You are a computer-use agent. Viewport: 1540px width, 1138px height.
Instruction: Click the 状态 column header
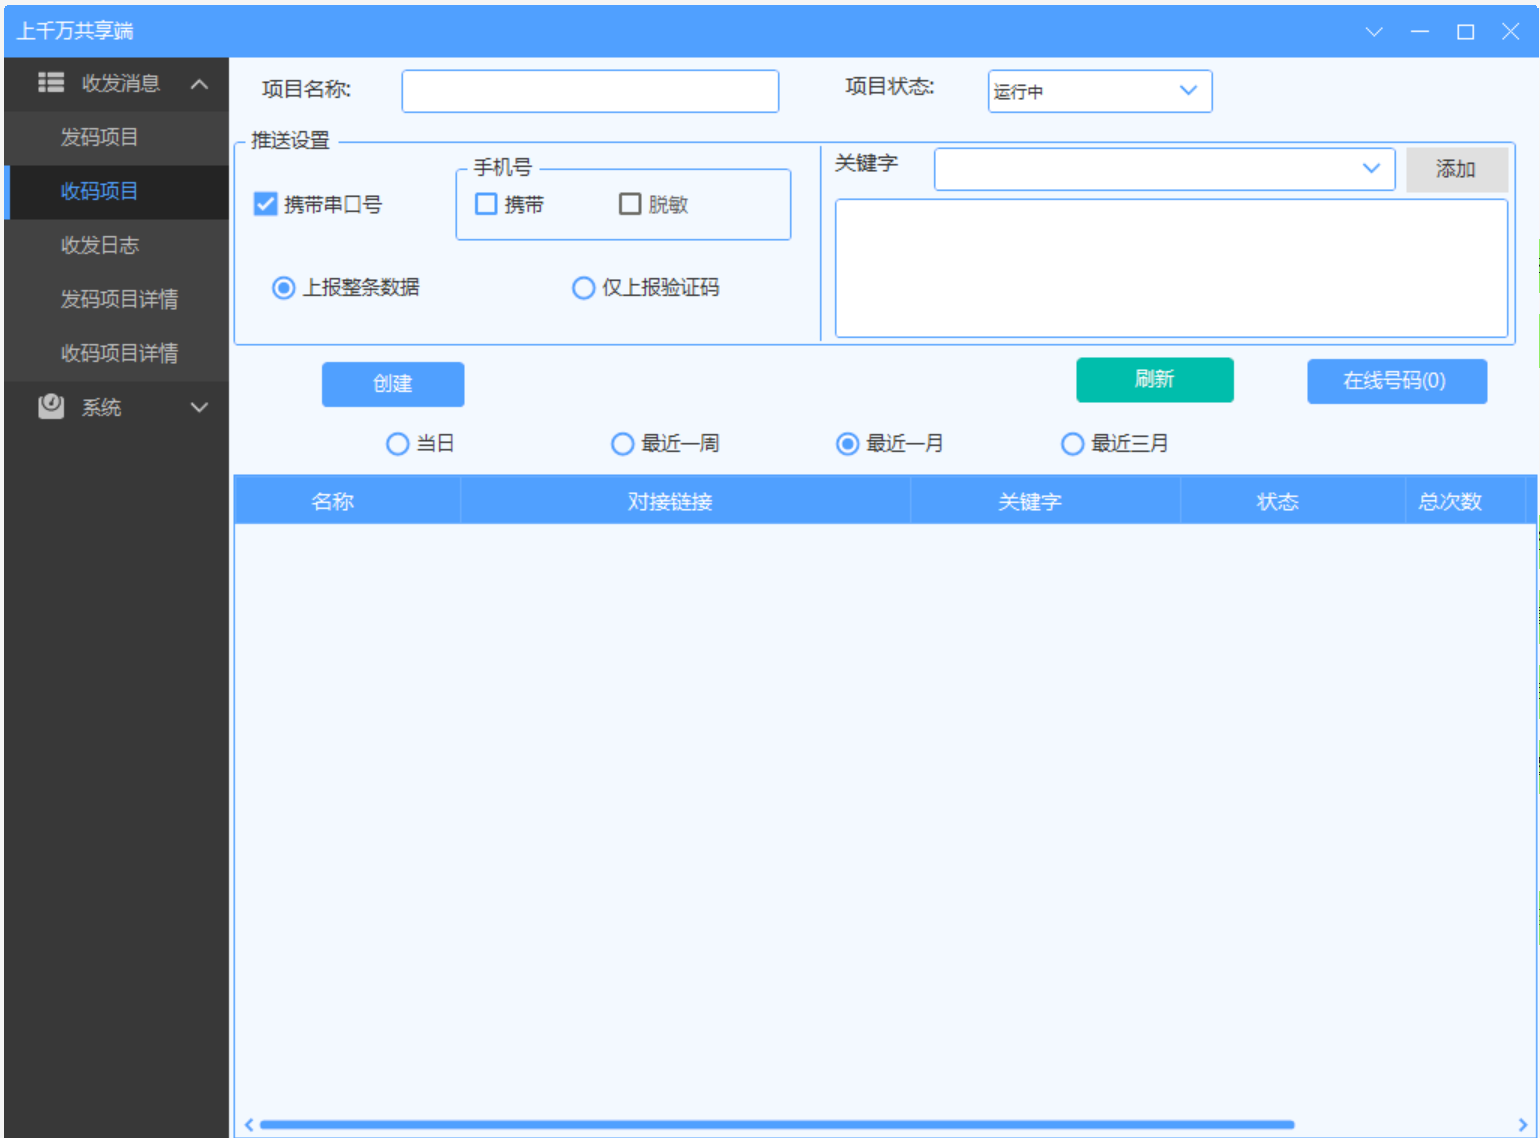click(x=1292, y=501)
